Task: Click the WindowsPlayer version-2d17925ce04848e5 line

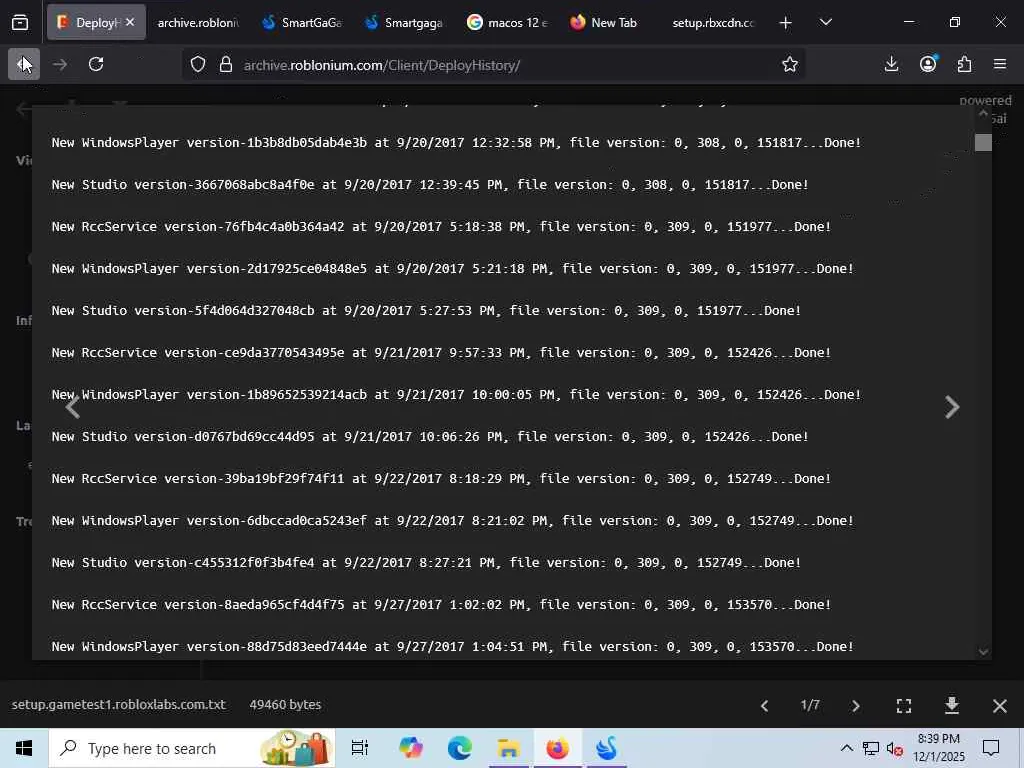Action: coord(453,268)
